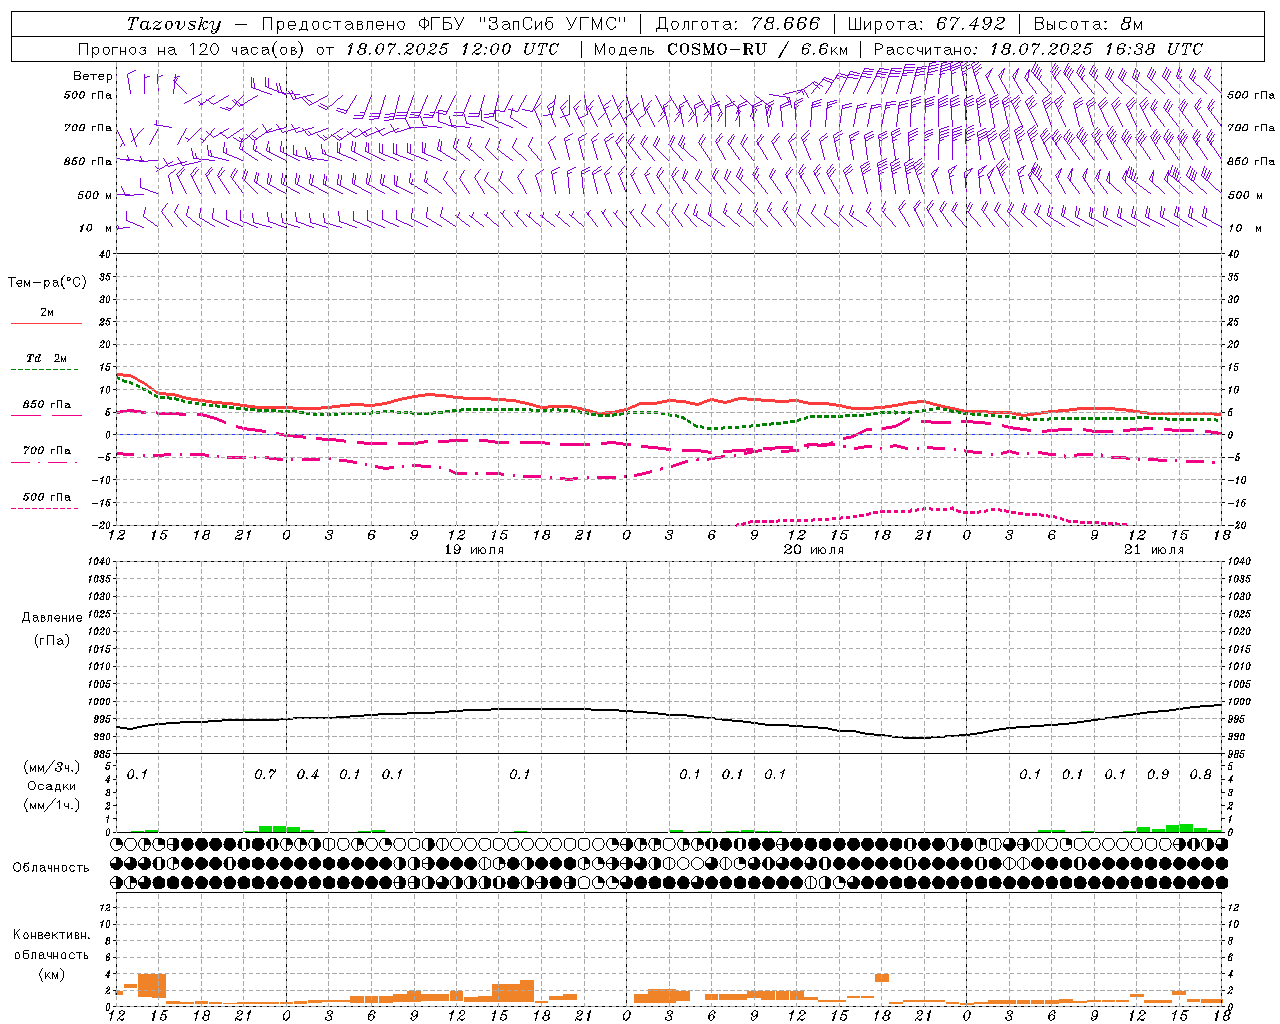
Task: Click the Осадки panel label
Action: click(52, 786)
